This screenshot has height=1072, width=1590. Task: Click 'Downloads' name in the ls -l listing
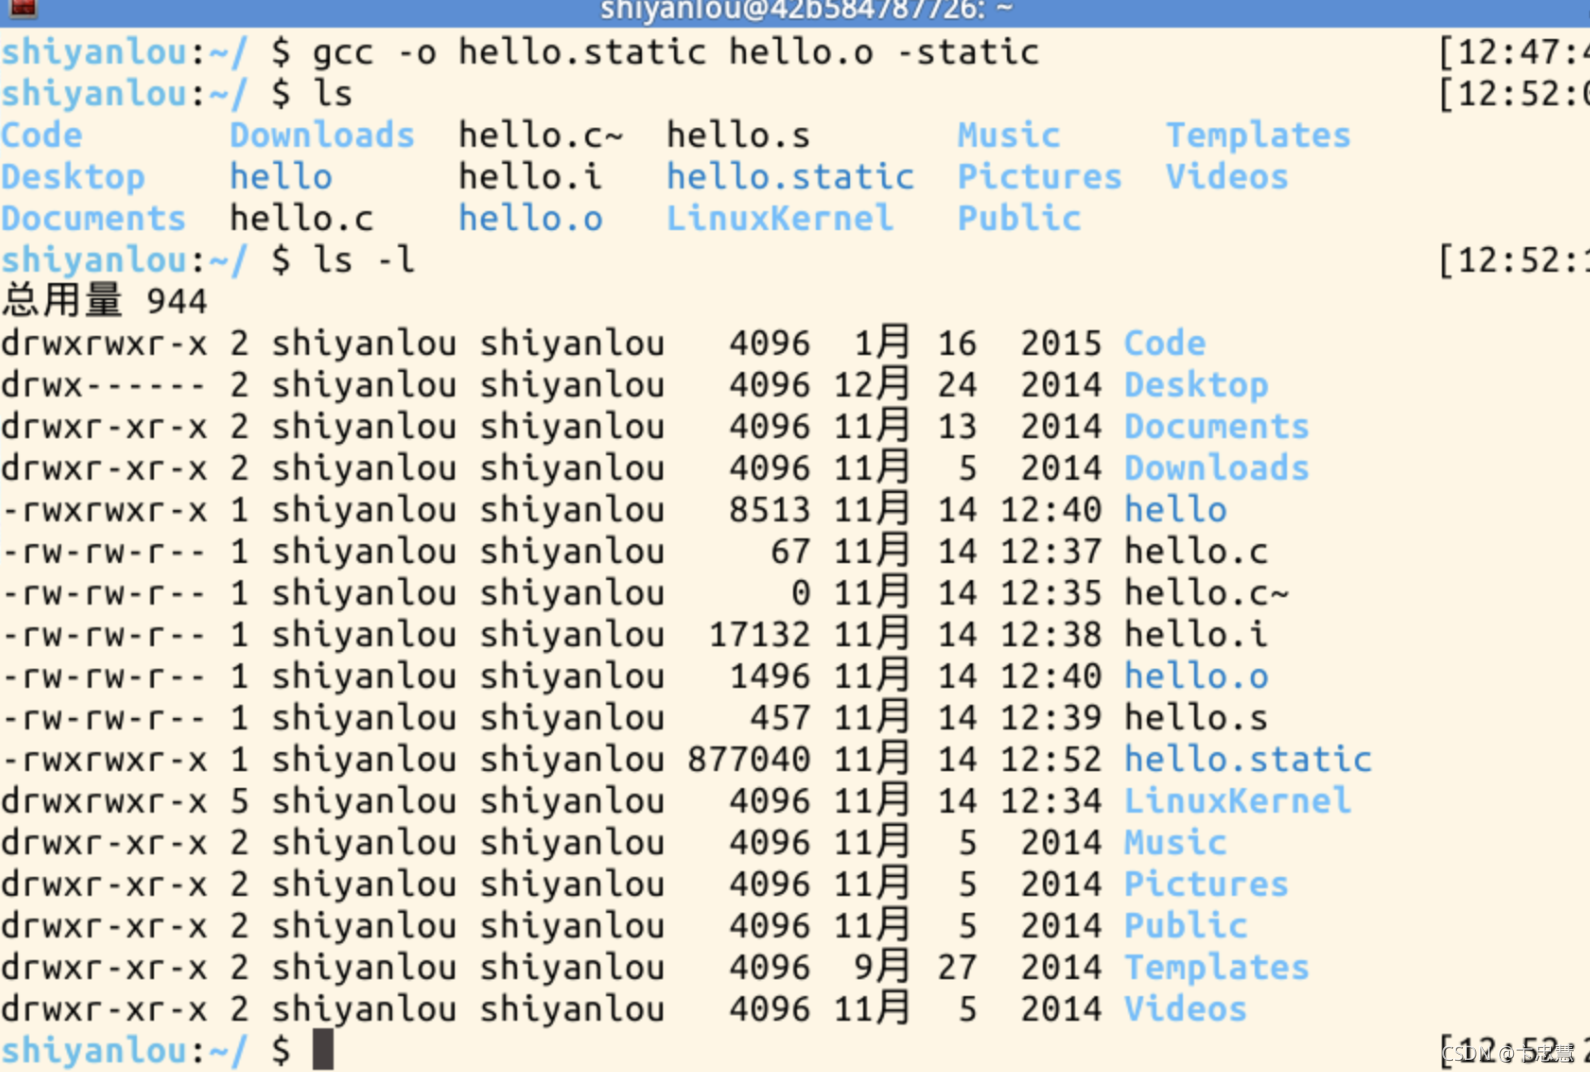click(x=1217, y=468)
